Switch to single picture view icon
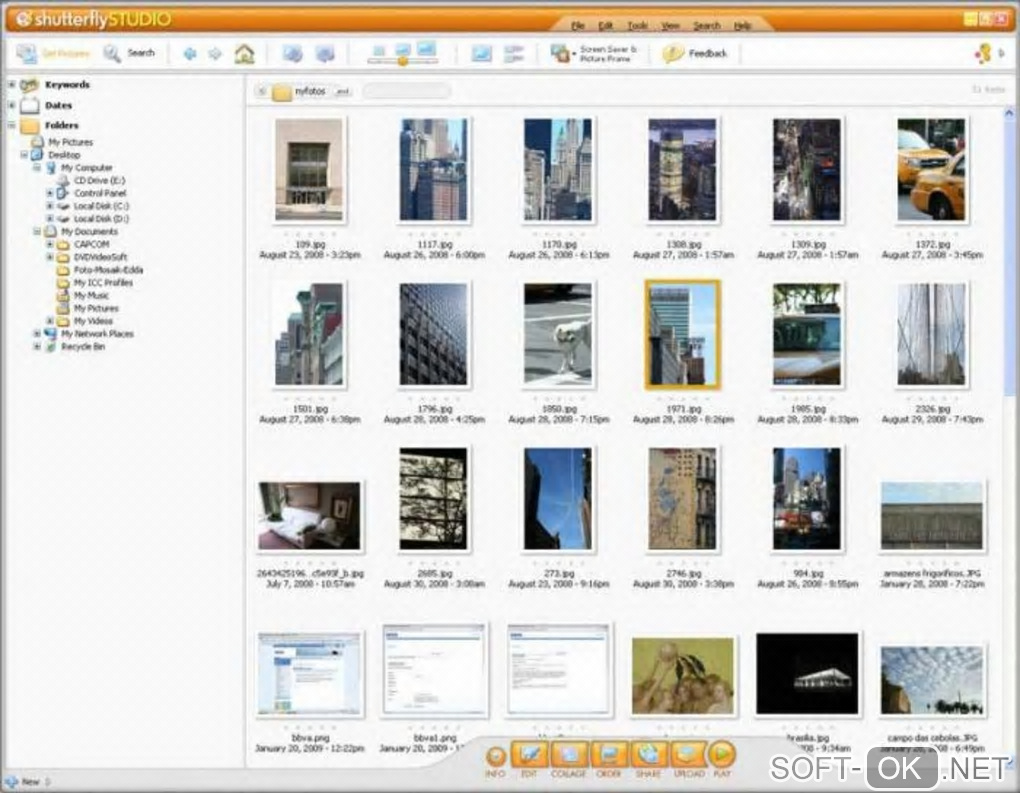Viewport: 1020px width, 793px height. (481, 54)
